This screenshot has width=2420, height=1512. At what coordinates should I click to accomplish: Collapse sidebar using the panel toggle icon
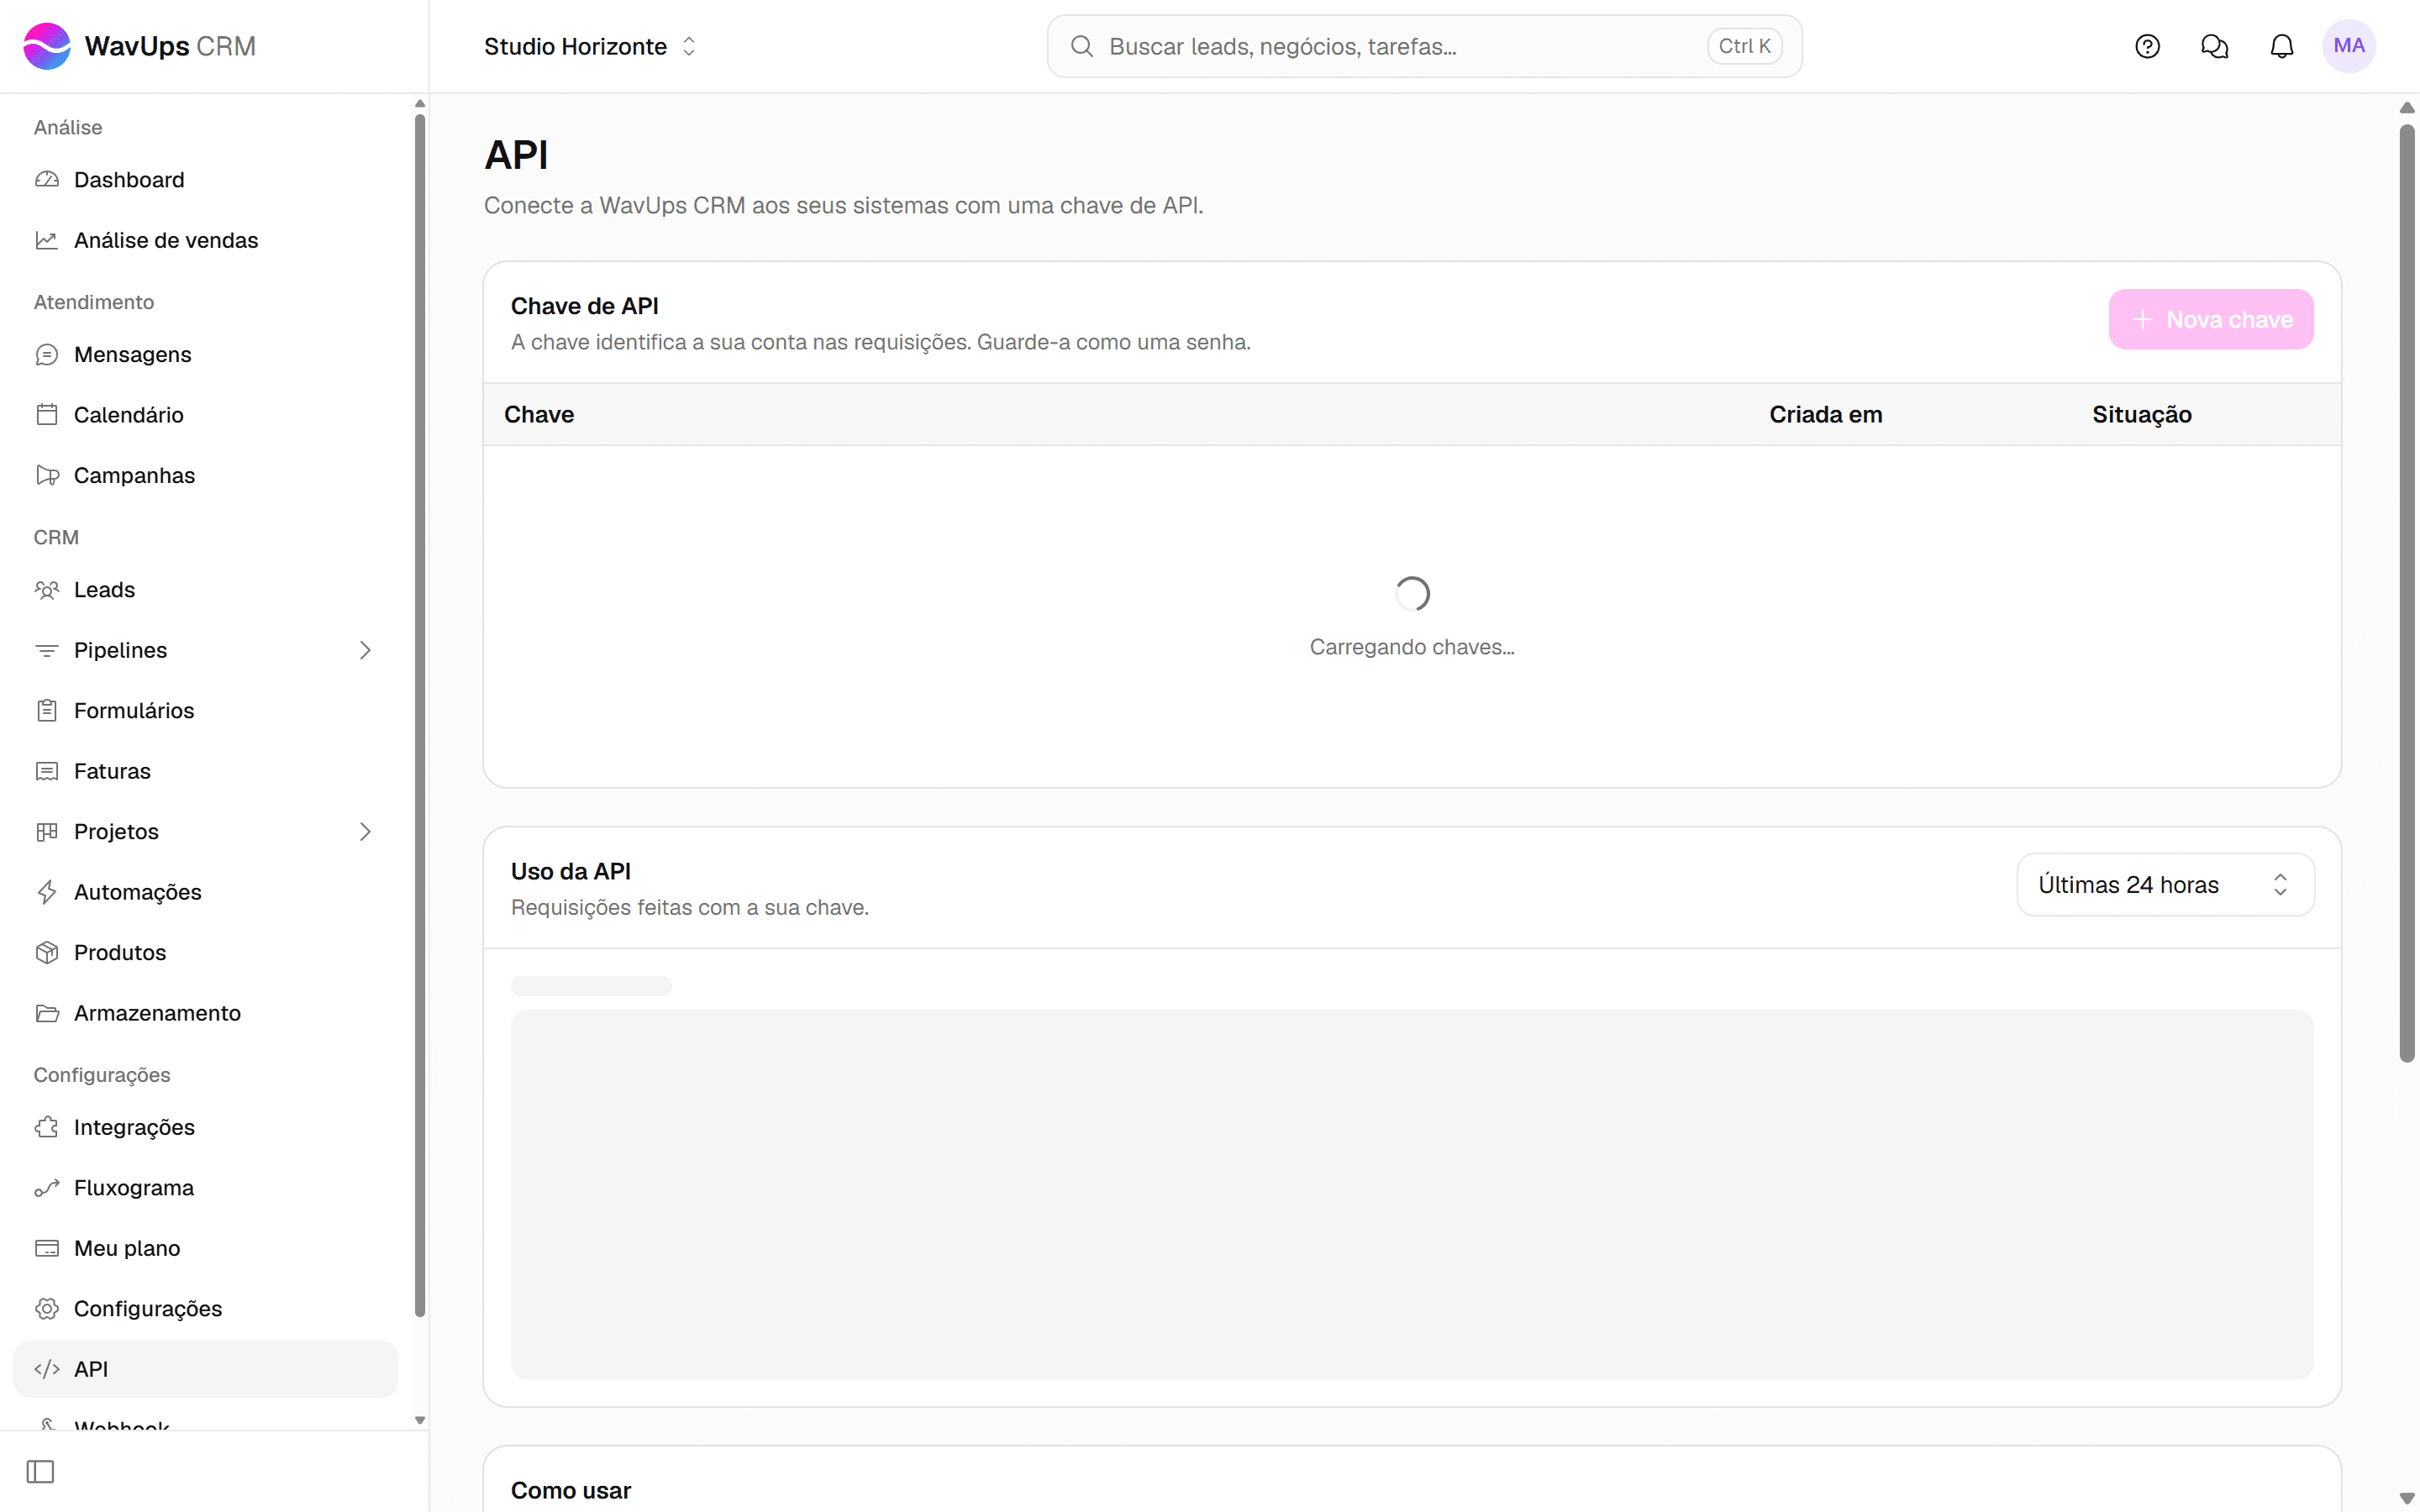tap(40, 1471)
